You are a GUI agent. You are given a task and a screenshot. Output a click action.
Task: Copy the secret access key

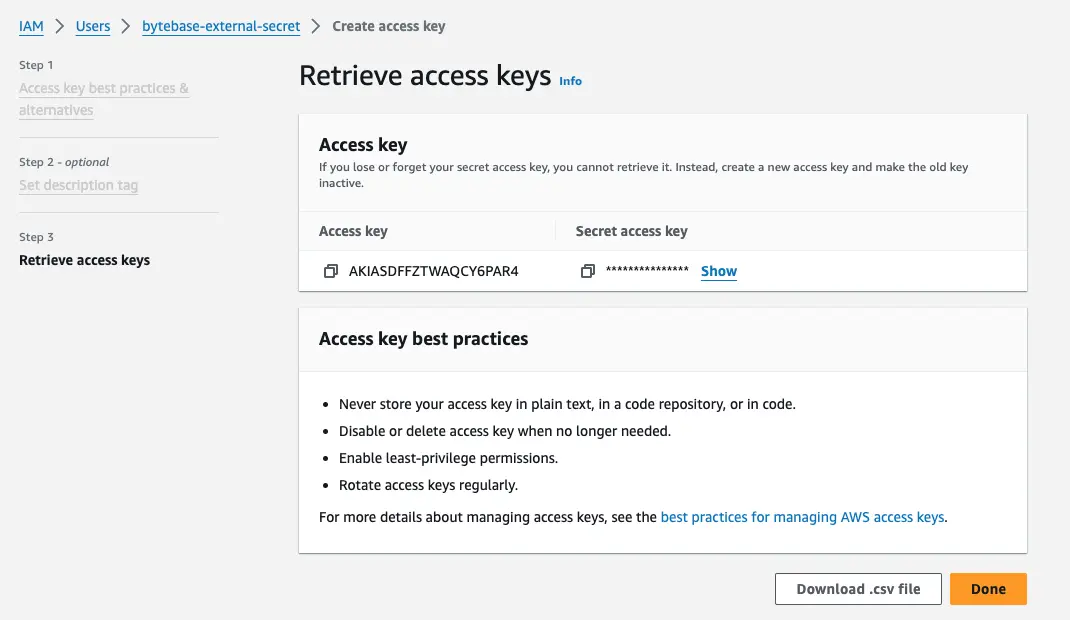click(588, 271)
